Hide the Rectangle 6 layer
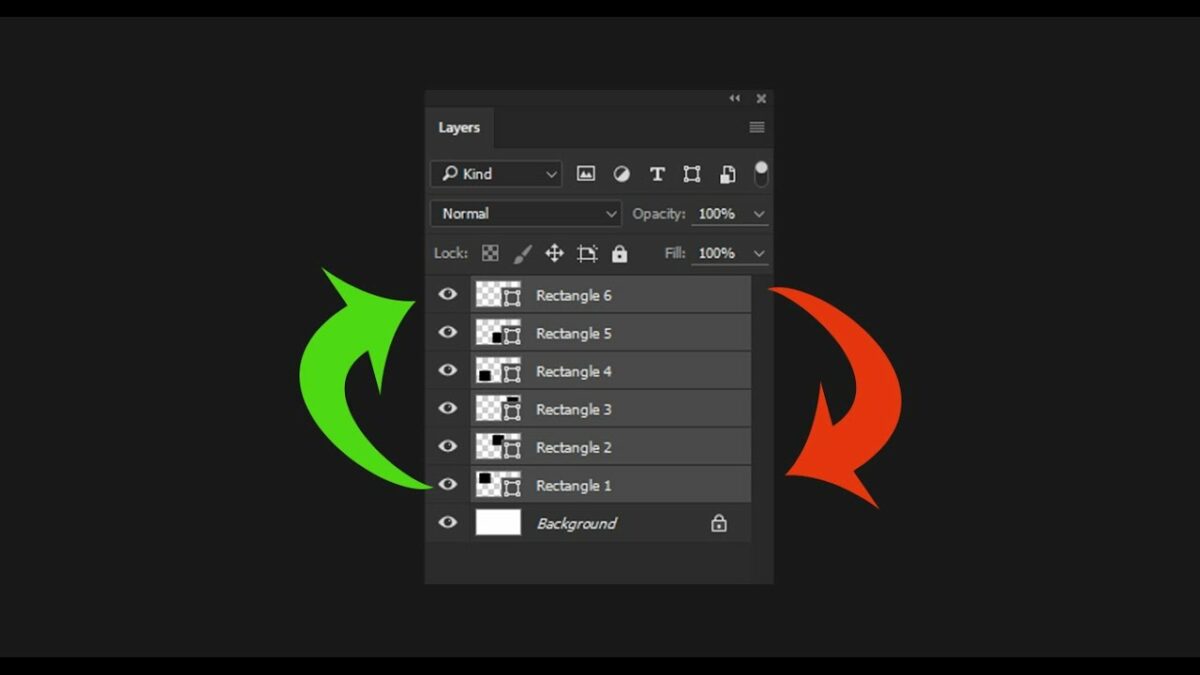Screen dimensions: 1200x675 [x=448, y=294]
